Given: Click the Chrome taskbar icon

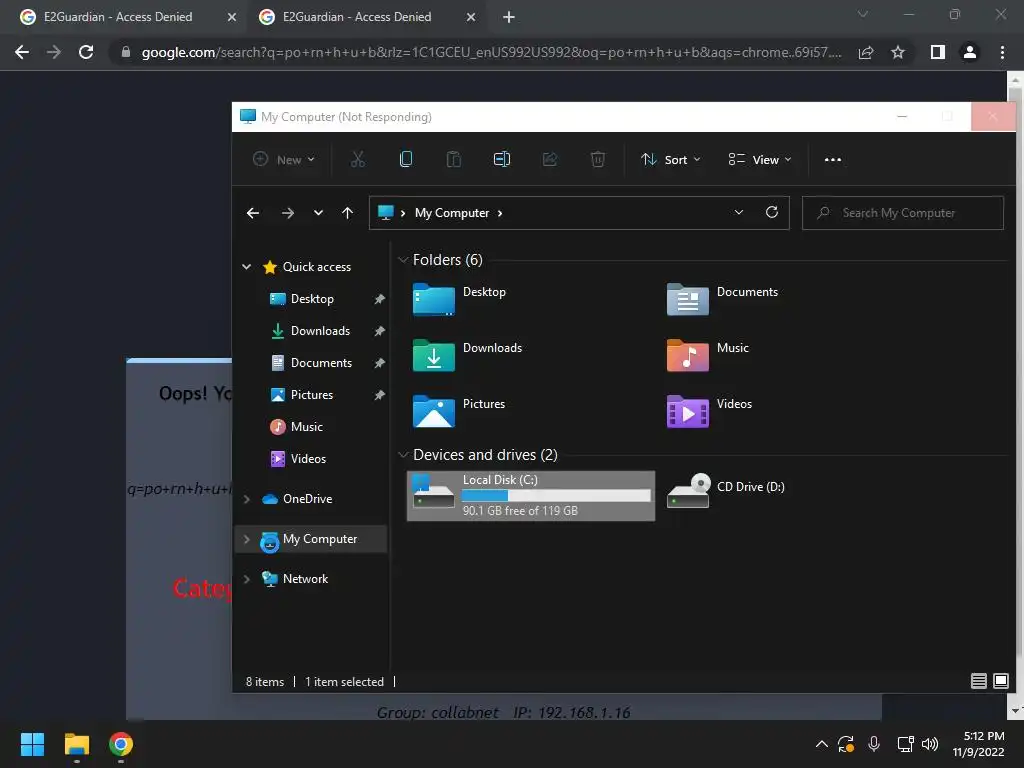Looking at the screenshot, I should pos(121,744).
